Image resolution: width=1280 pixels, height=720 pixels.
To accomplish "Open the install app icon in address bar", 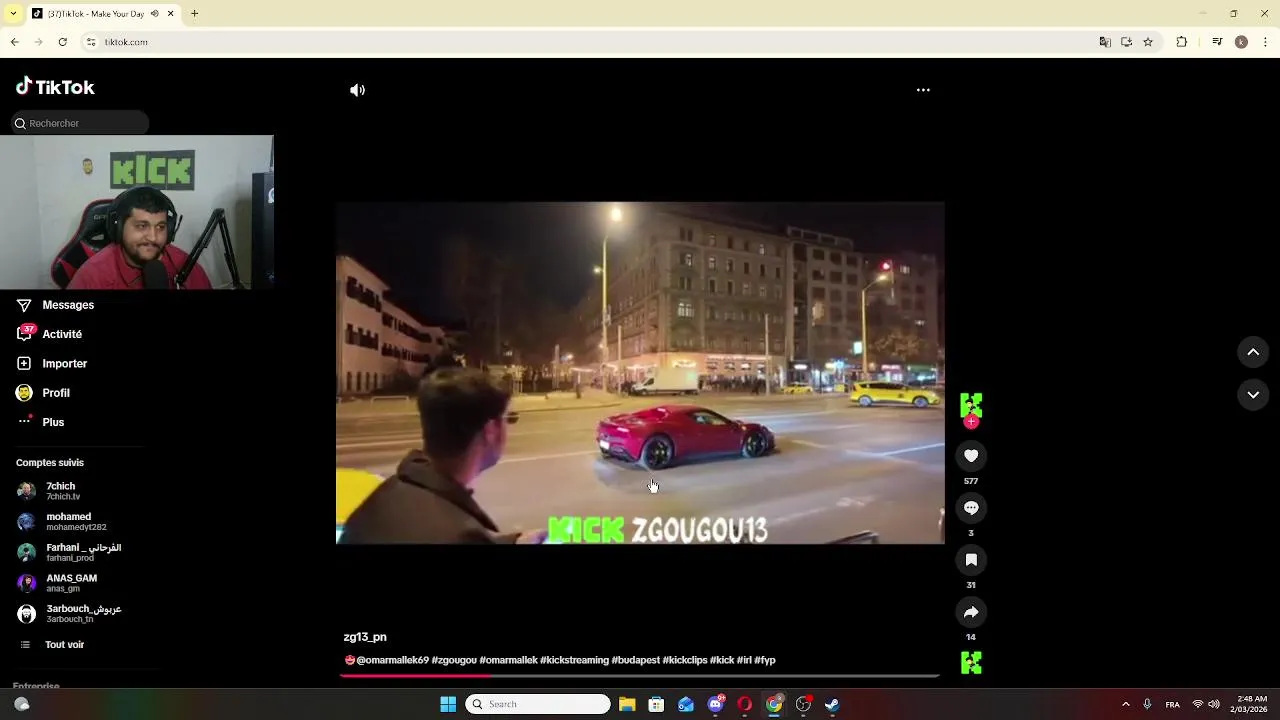I will pos(1126,42).
